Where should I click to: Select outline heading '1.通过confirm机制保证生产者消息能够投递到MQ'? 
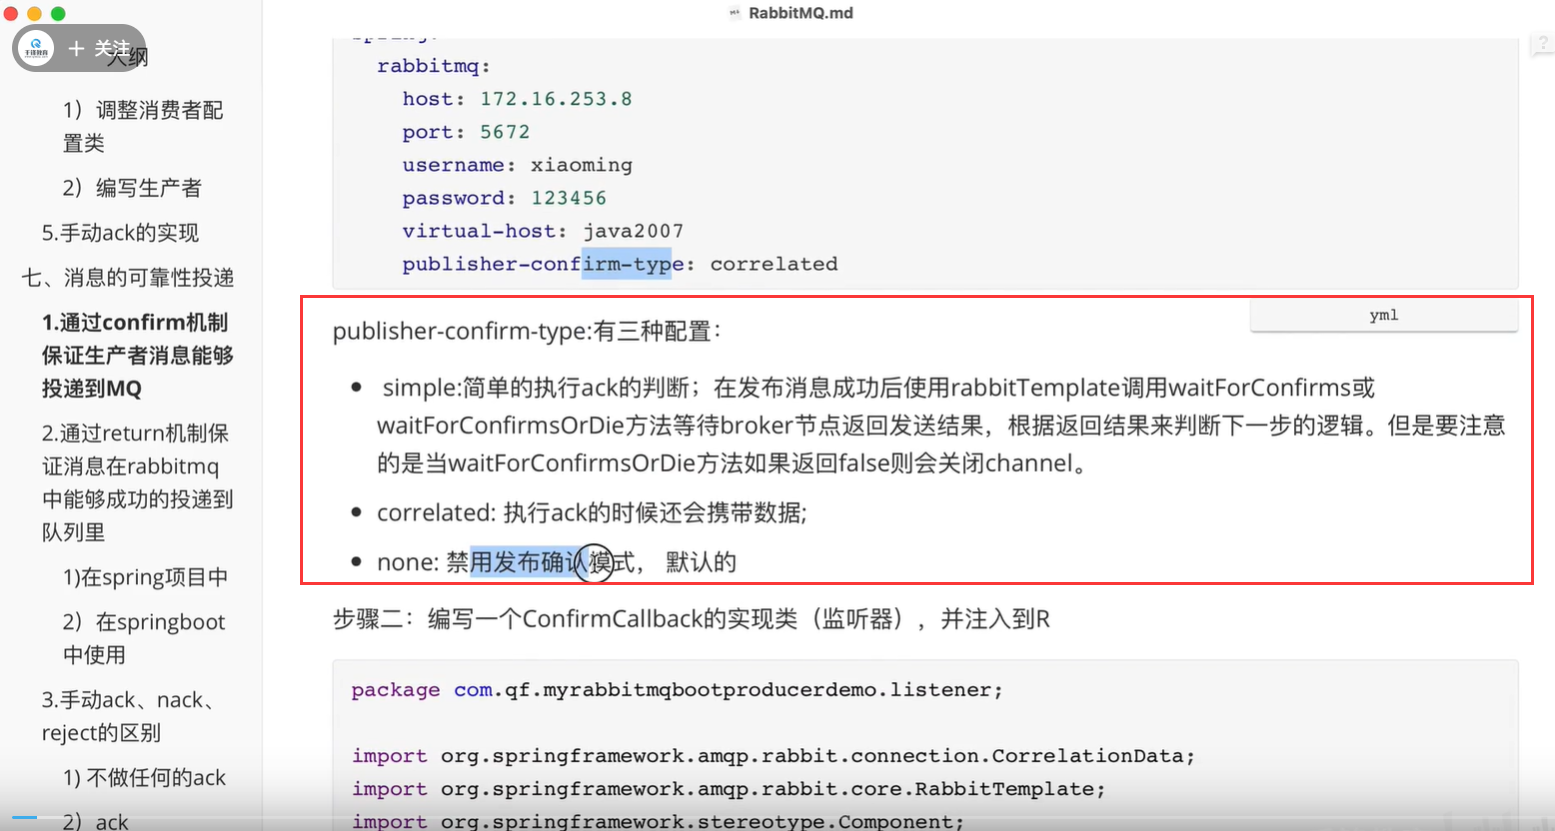pos(137,355)
